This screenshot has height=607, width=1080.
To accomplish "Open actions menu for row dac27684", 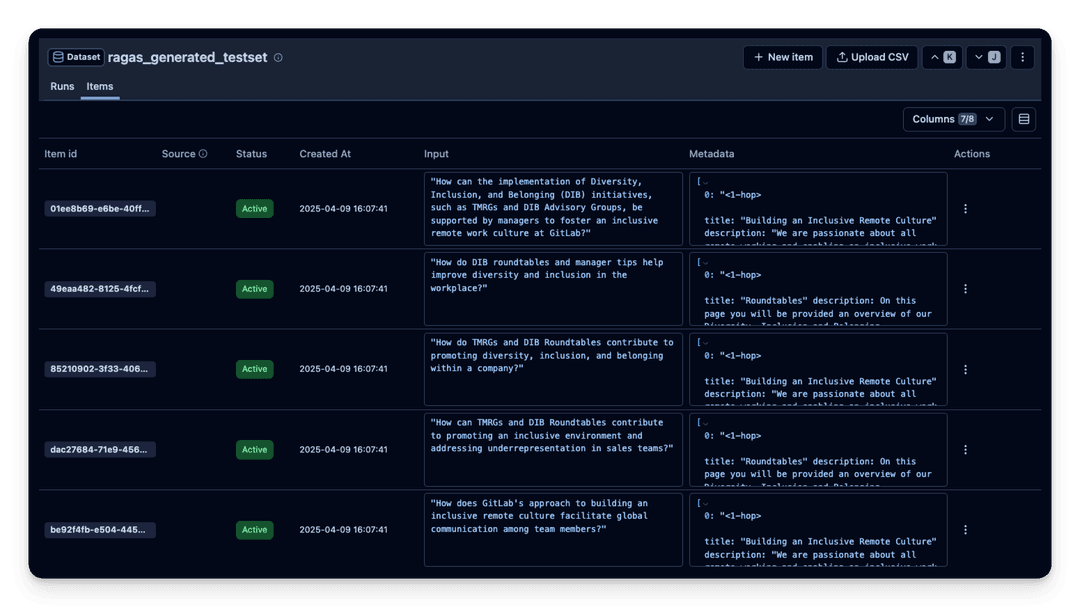I will click(x=965, y=449).
